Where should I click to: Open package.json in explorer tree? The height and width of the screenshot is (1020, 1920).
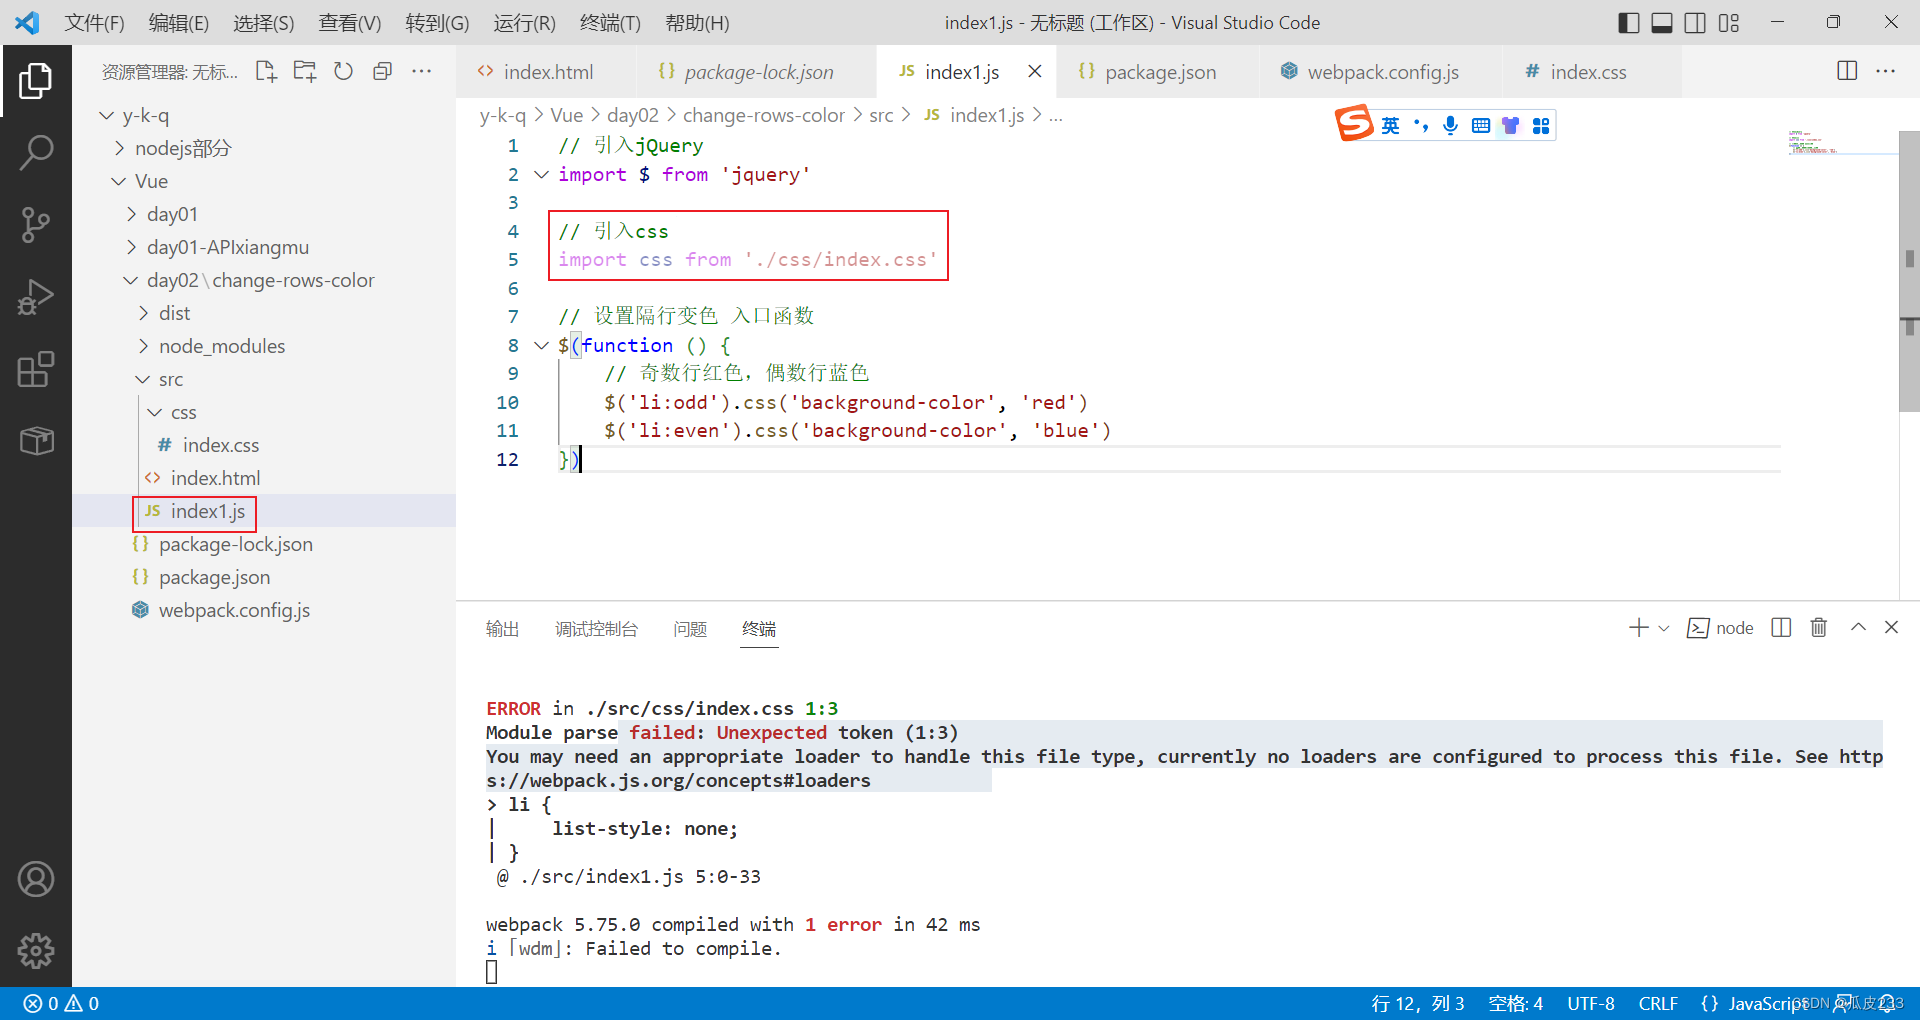point(214,577)
